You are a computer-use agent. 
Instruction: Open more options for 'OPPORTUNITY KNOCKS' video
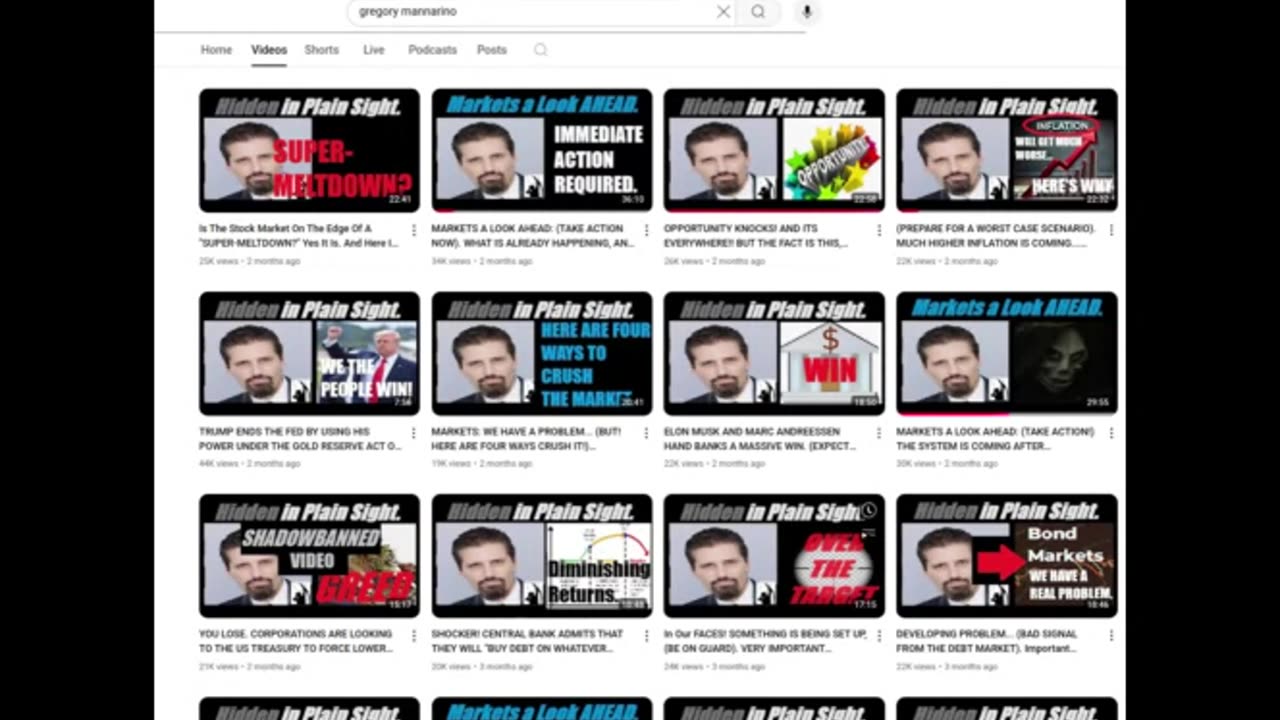tap(879, 230)
